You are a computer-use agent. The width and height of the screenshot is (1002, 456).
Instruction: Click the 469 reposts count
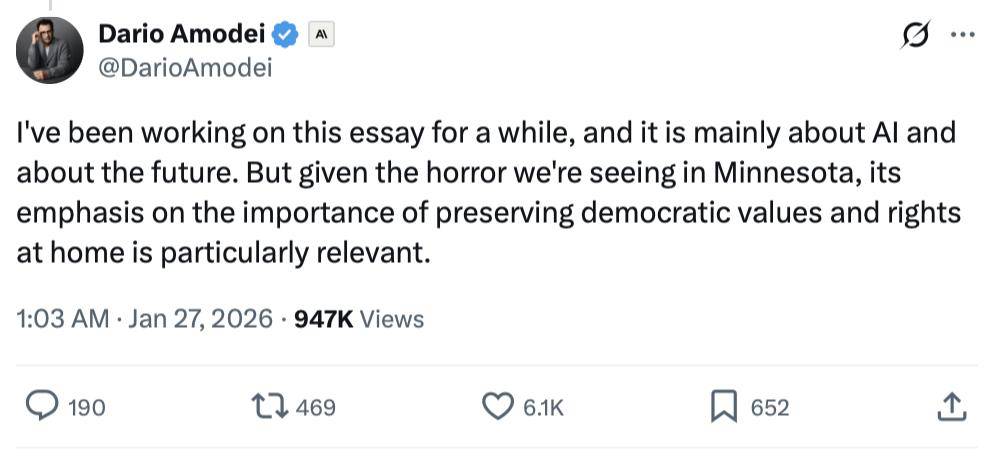tap(316, 407)
